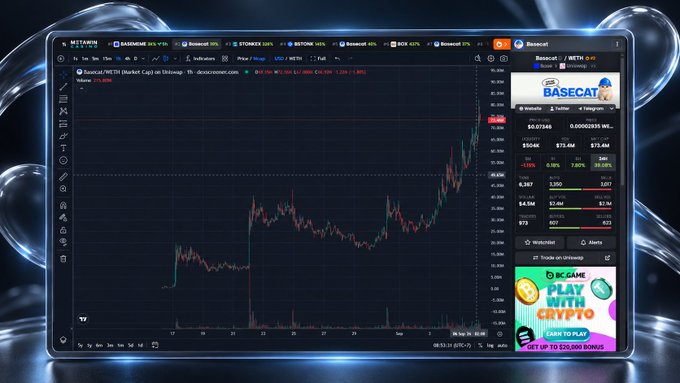Click the trash remove drawings icon
This screenshot has height=383, width=680.
[x=63, y=259]
